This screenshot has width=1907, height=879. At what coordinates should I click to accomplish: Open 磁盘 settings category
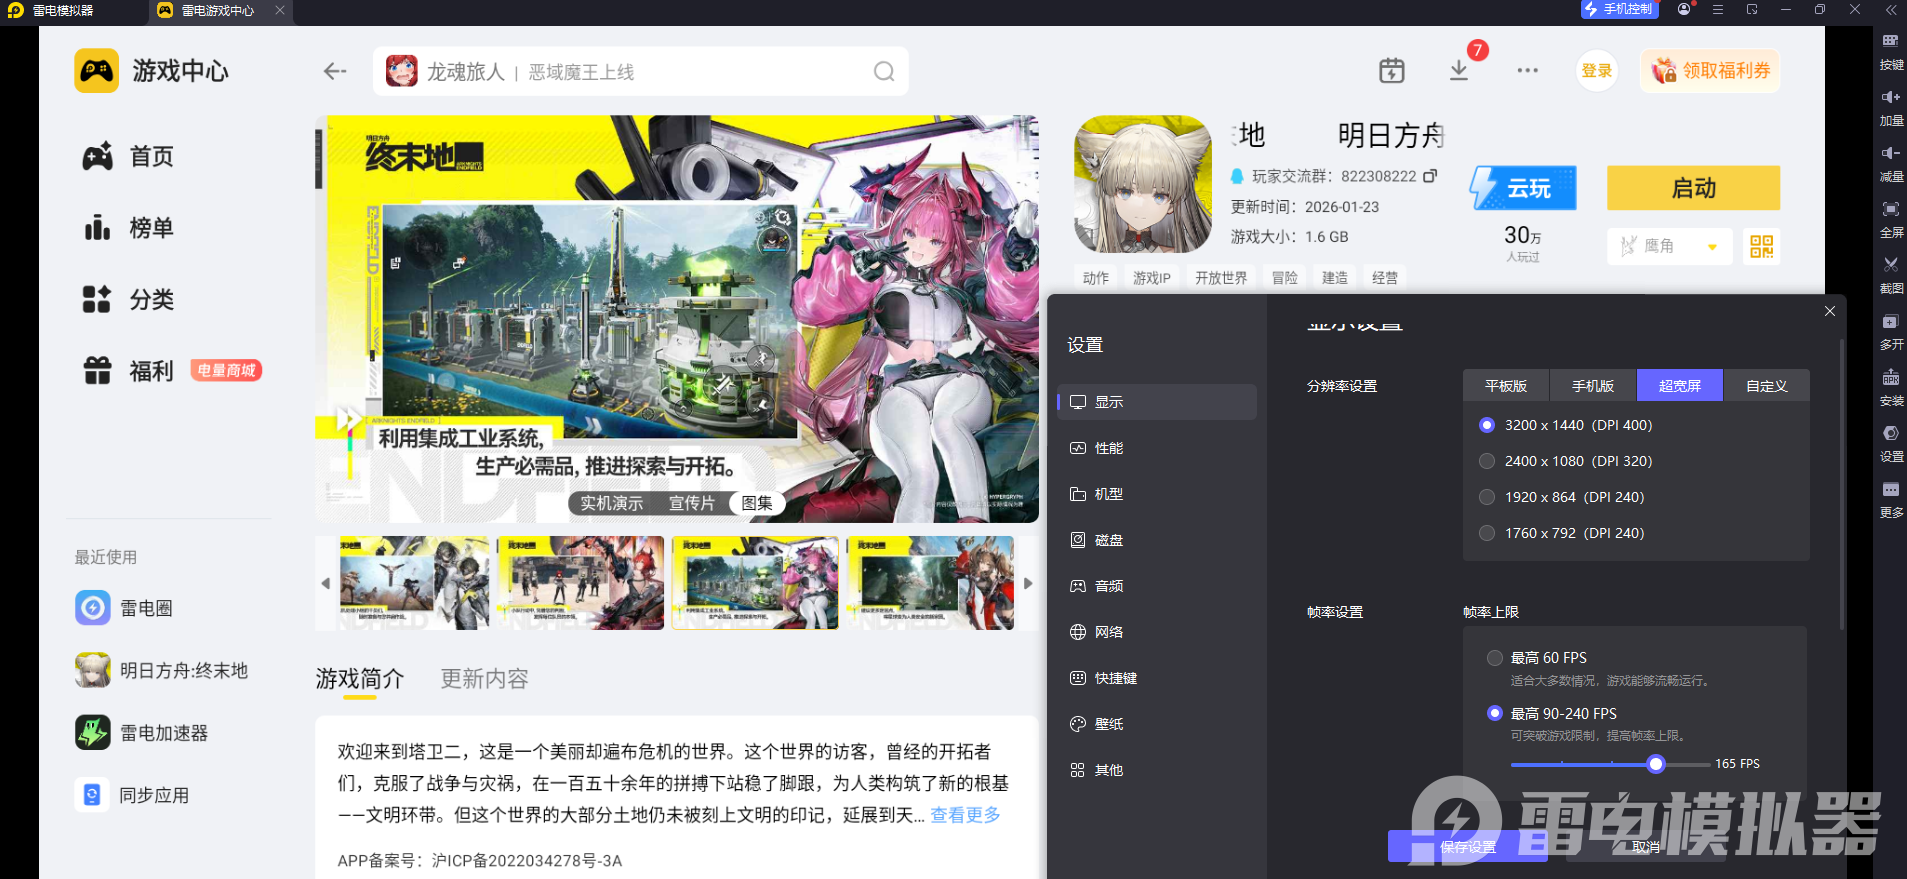[1157, 540]
